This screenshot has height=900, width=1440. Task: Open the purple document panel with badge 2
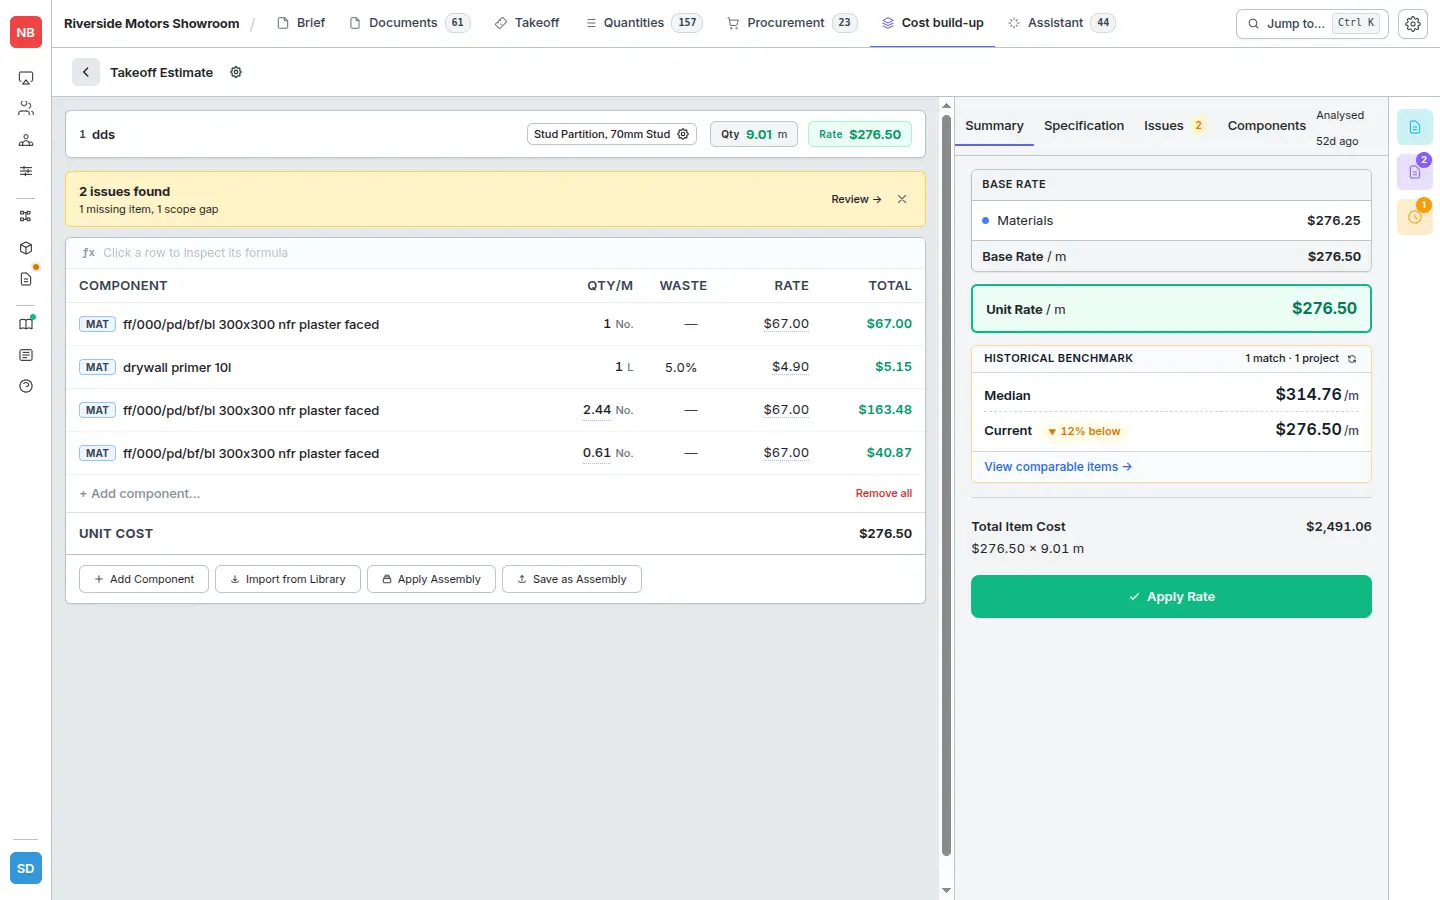coord(1415,172)
